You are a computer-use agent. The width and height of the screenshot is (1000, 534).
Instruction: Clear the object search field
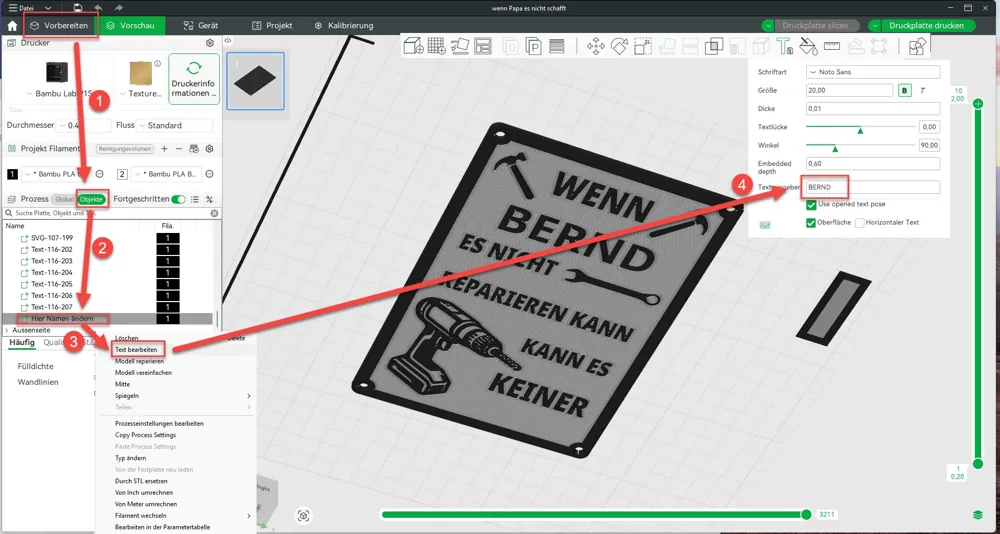[214, 213]
